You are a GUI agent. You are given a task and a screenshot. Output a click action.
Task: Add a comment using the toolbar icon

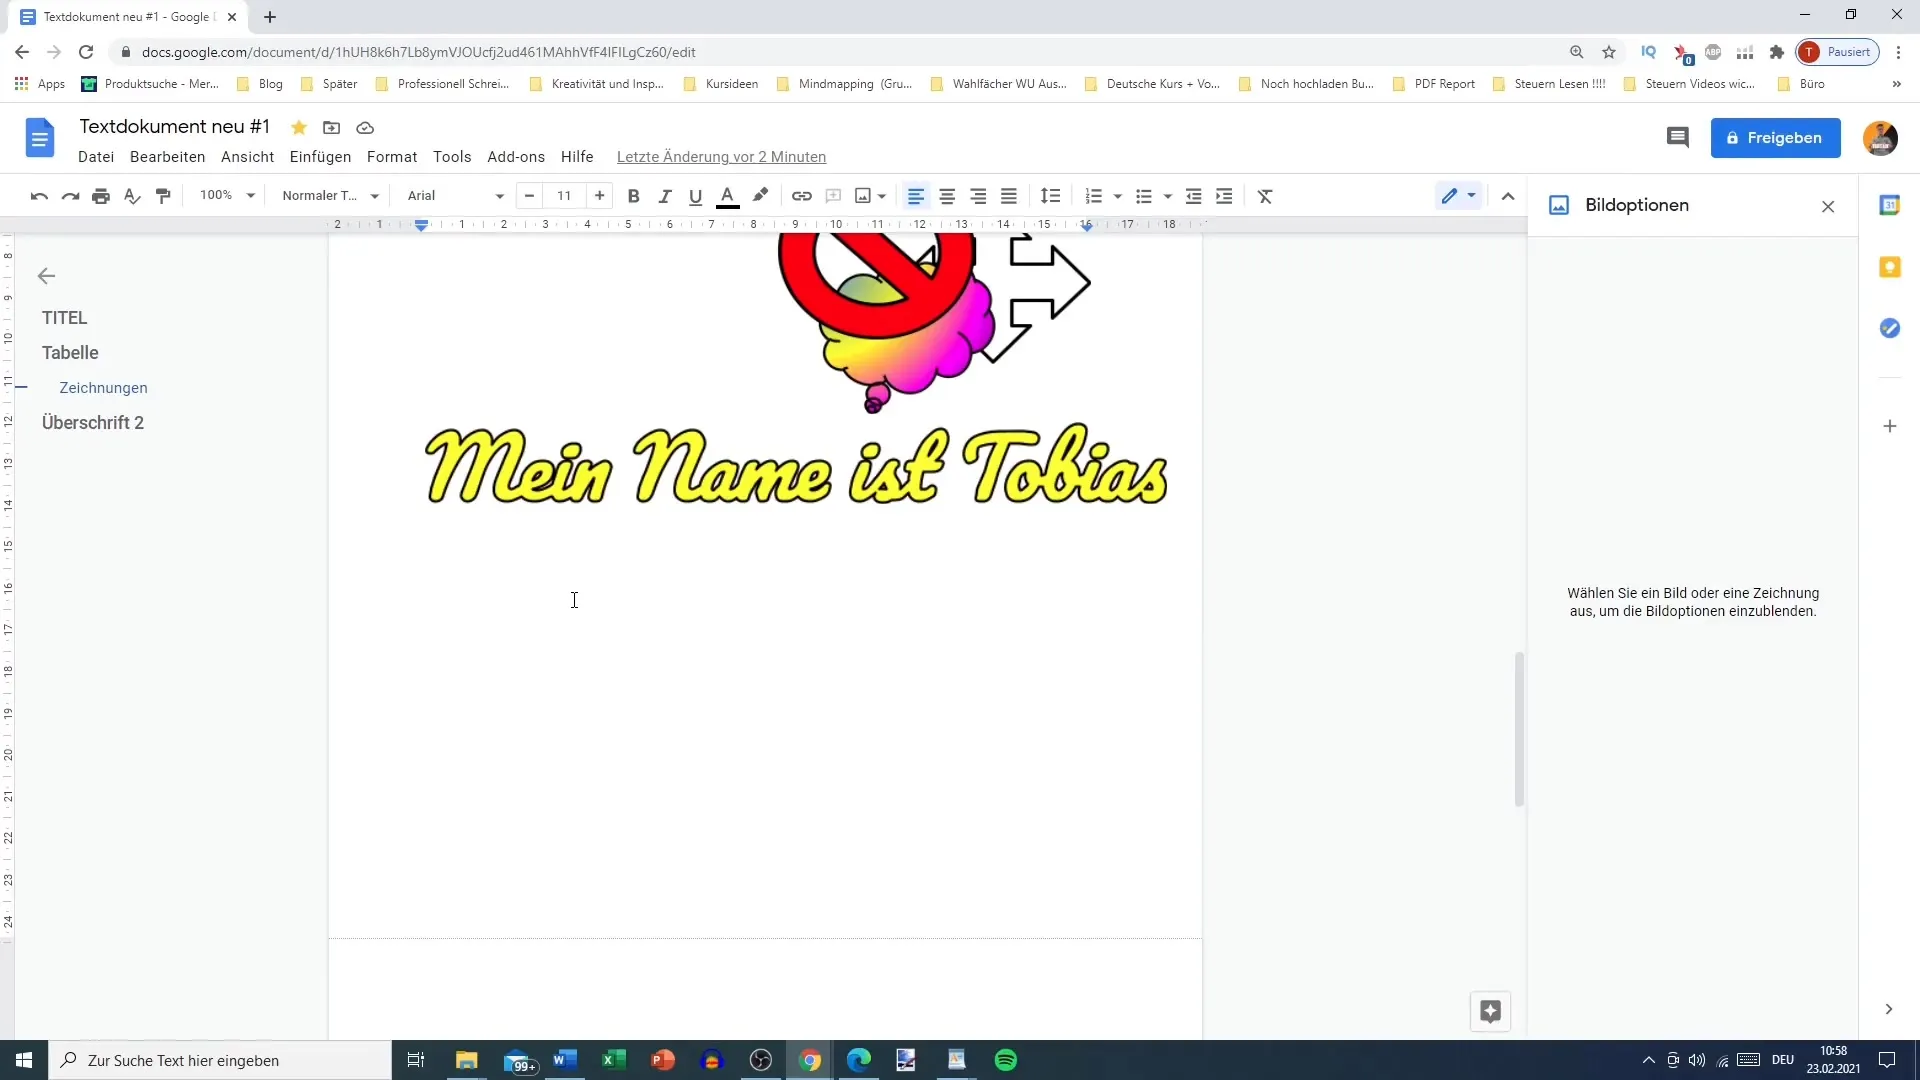click(833, 196)
